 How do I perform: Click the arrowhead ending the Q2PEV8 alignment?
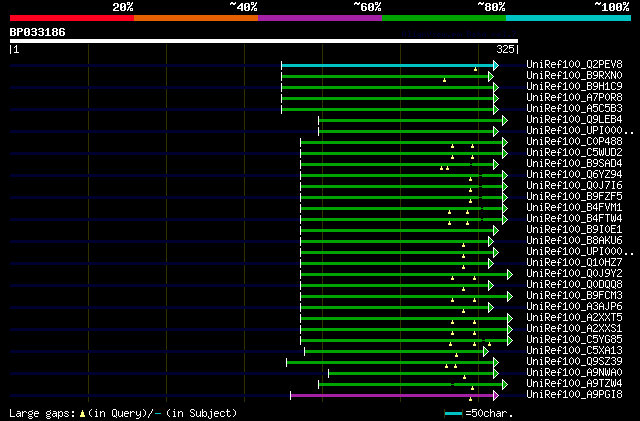[496, 65]
